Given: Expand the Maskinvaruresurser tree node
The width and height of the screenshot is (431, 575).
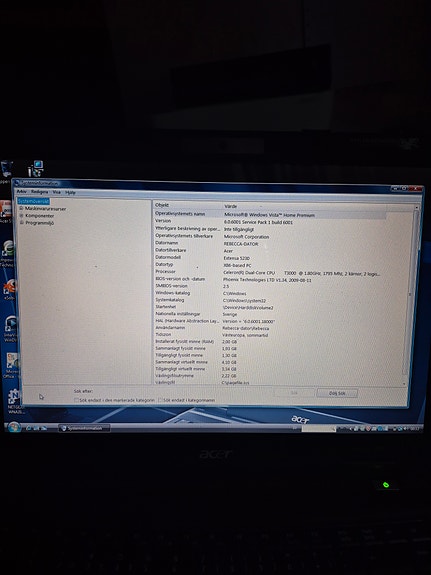Looking at the screenshot, I should pos(21,208).
